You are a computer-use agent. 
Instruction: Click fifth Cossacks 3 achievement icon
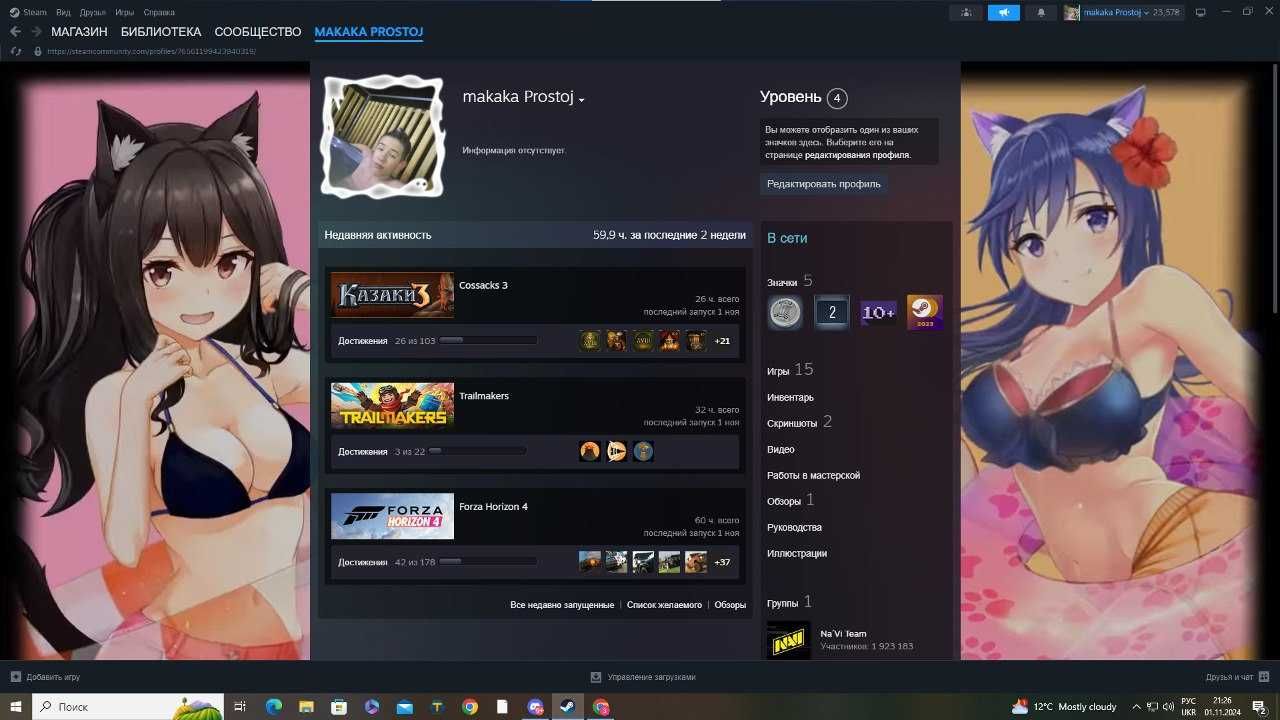coord(696,341)
